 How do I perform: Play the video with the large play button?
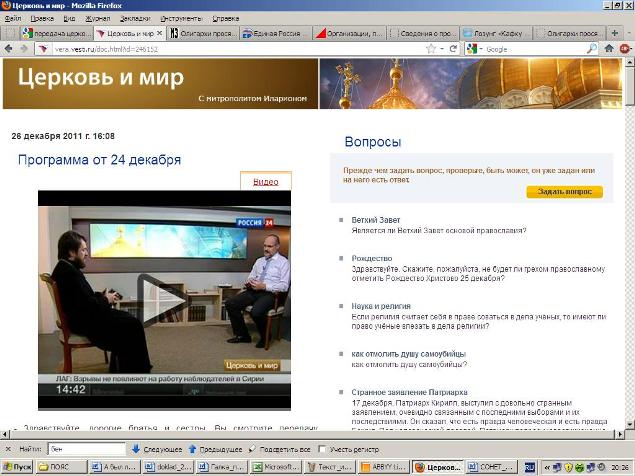pyautogui.click(x=163, y=300)
